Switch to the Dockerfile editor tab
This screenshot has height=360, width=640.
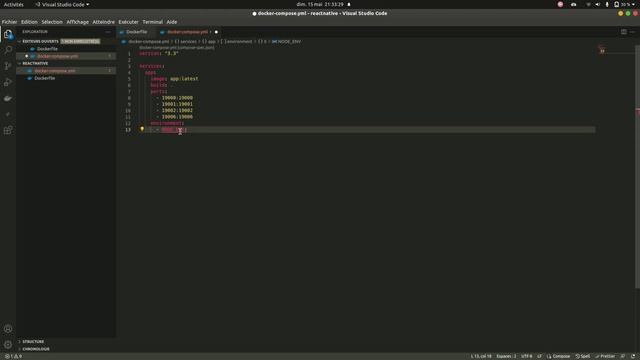coord(137,32)
